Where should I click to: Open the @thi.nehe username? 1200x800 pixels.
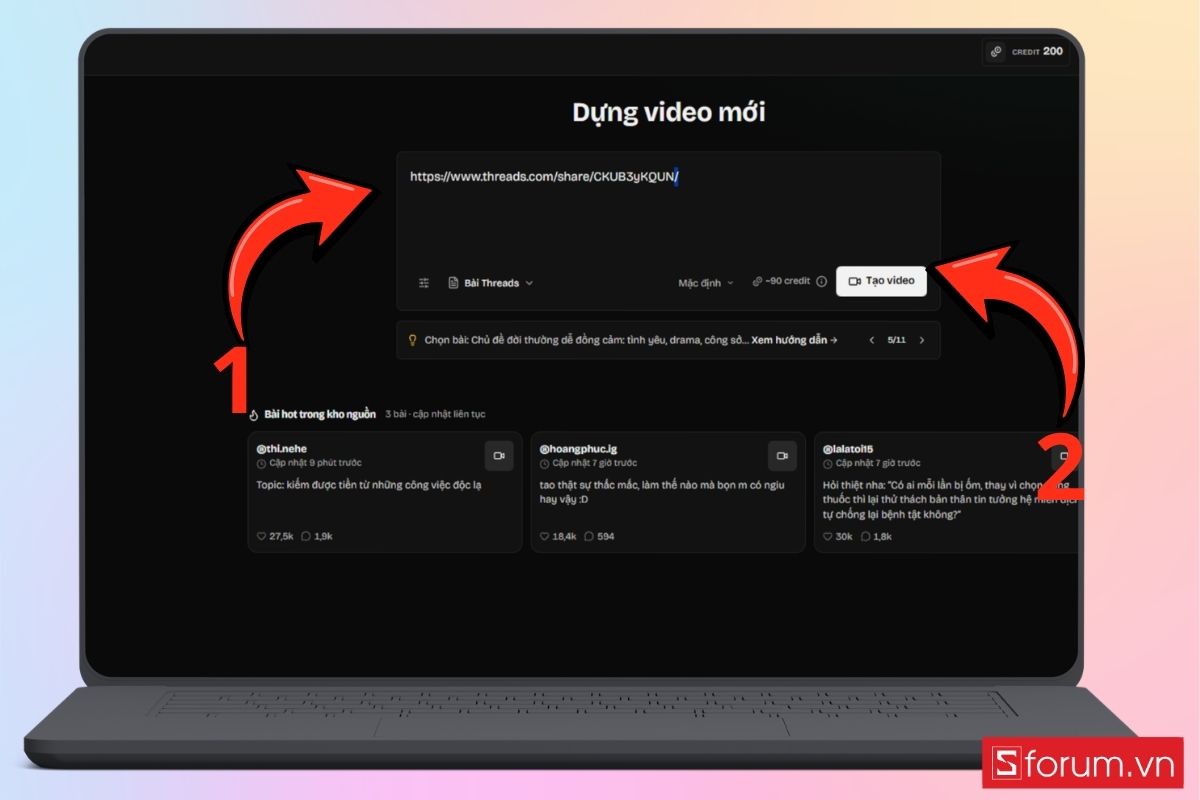[282, 449]
